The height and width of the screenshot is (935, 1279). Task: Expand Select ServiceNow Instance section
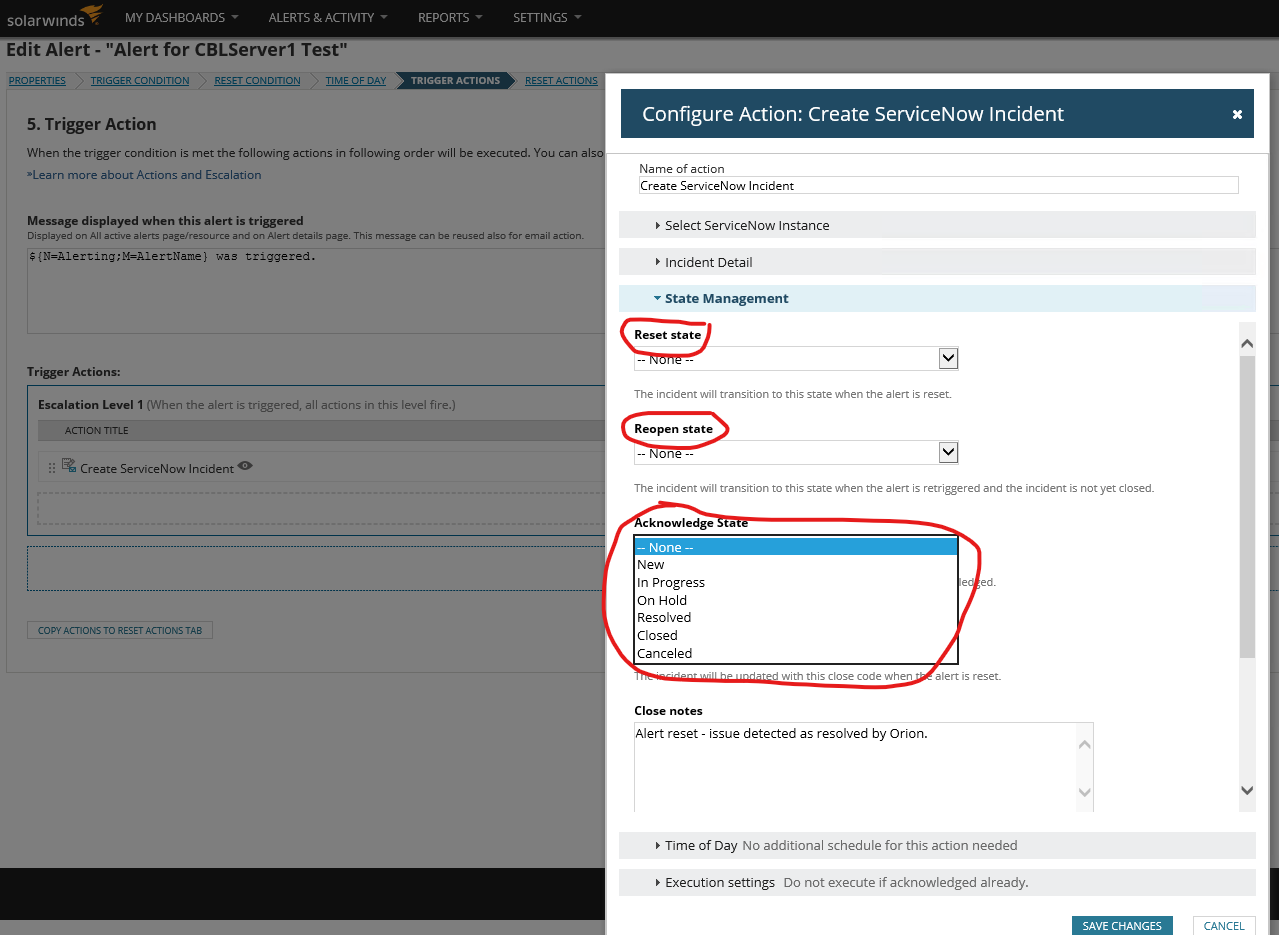(x=937, y=225)
